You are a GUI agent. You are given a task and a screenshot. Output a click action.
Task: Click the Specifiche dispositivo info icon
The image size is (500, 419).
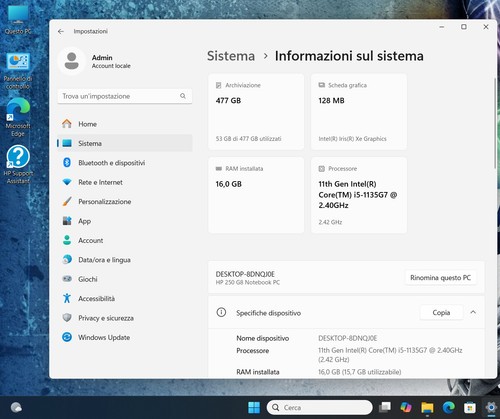pyautogui.click(x=221, y=312)
